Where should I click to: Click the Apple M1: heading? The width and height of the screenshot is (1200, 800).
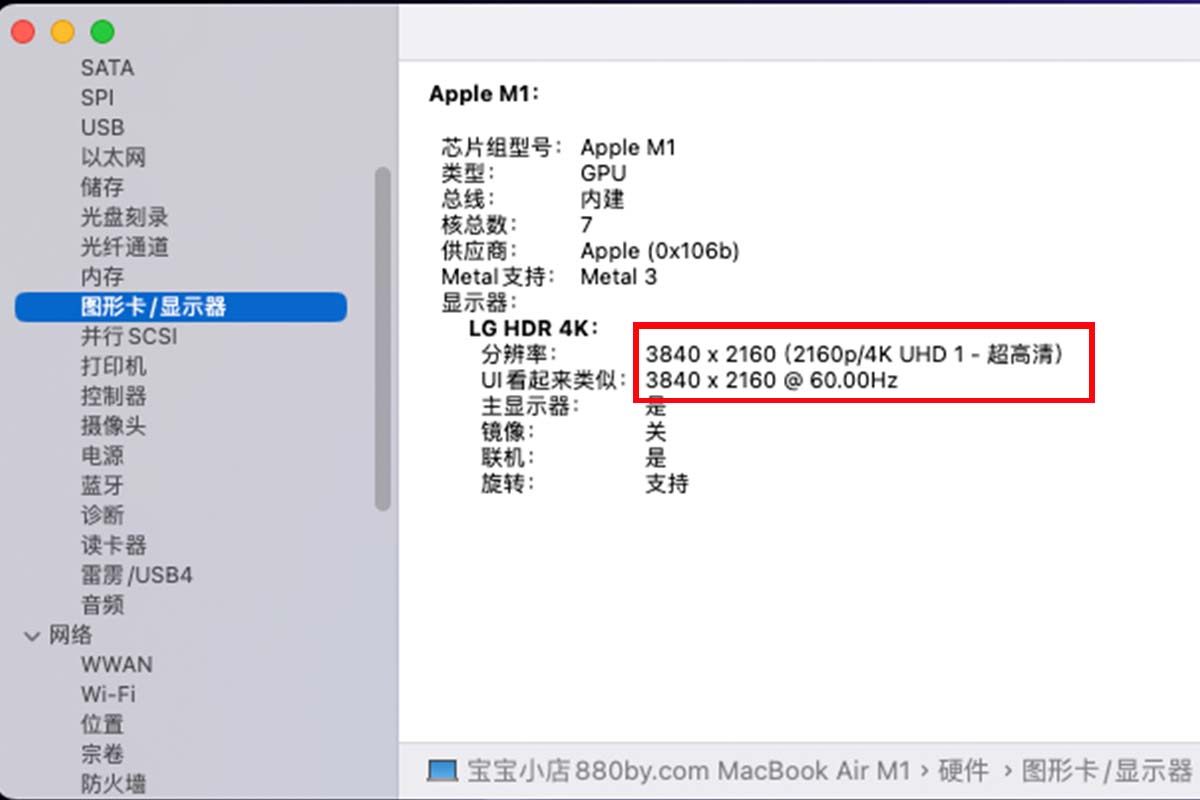click(484, 94)
